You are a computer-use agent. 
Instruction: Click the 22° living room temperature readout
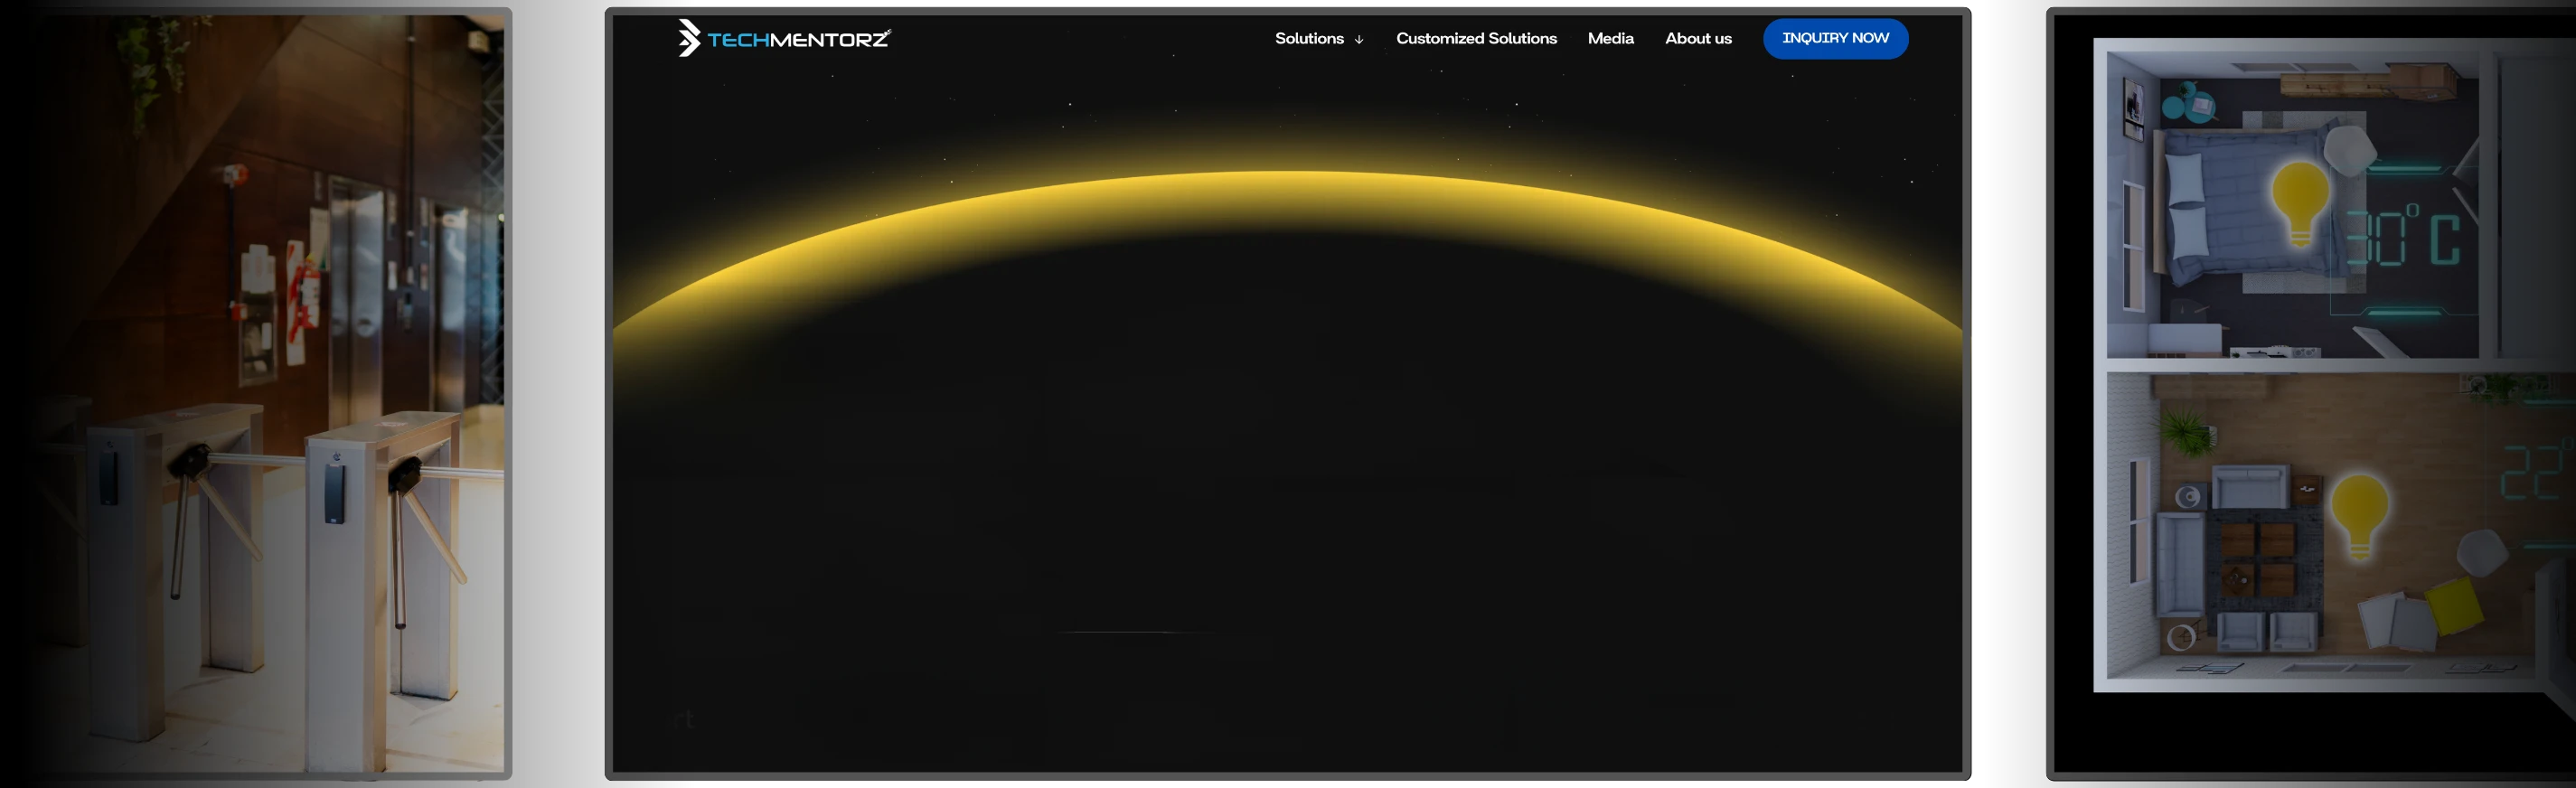coord(2534,472)
